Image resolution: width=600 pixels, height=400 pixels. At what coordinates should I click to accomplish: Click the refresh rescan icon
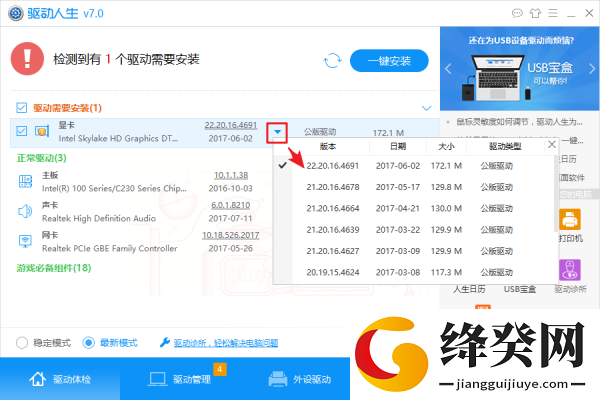332,60
